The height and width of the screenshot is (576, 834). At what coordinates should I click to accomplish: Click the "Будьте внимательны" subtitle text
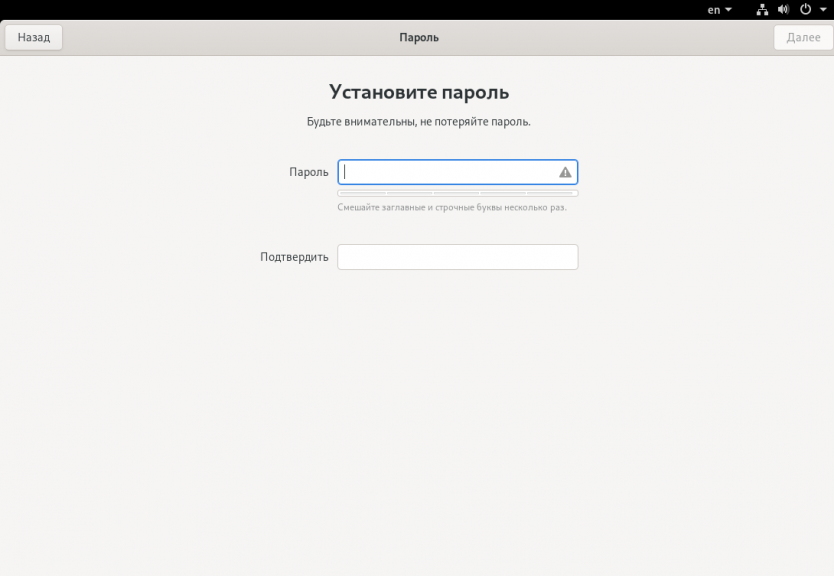point(418,122)
